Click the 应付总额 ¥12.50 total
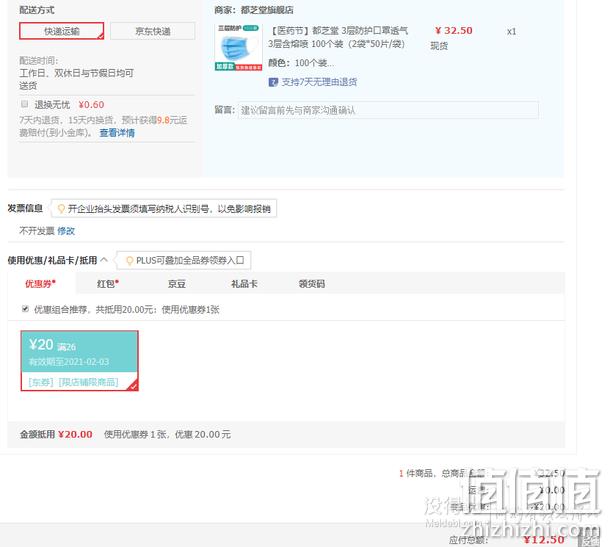 click(543, 540)
